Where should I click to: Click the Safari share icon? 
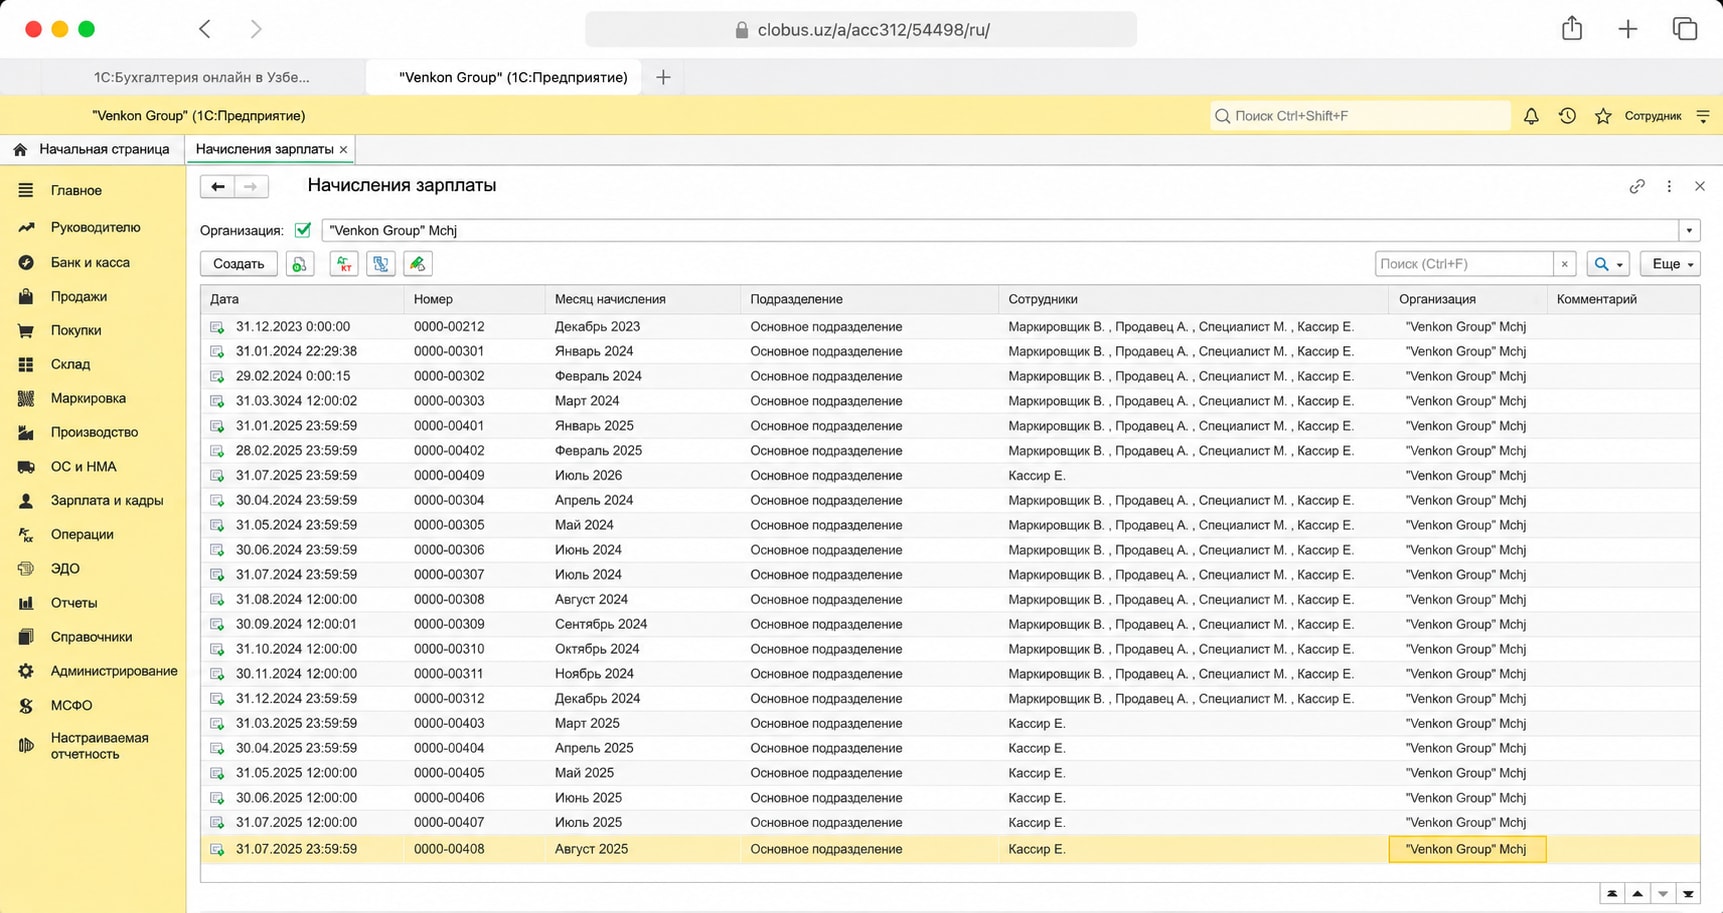pos(1572,28)
